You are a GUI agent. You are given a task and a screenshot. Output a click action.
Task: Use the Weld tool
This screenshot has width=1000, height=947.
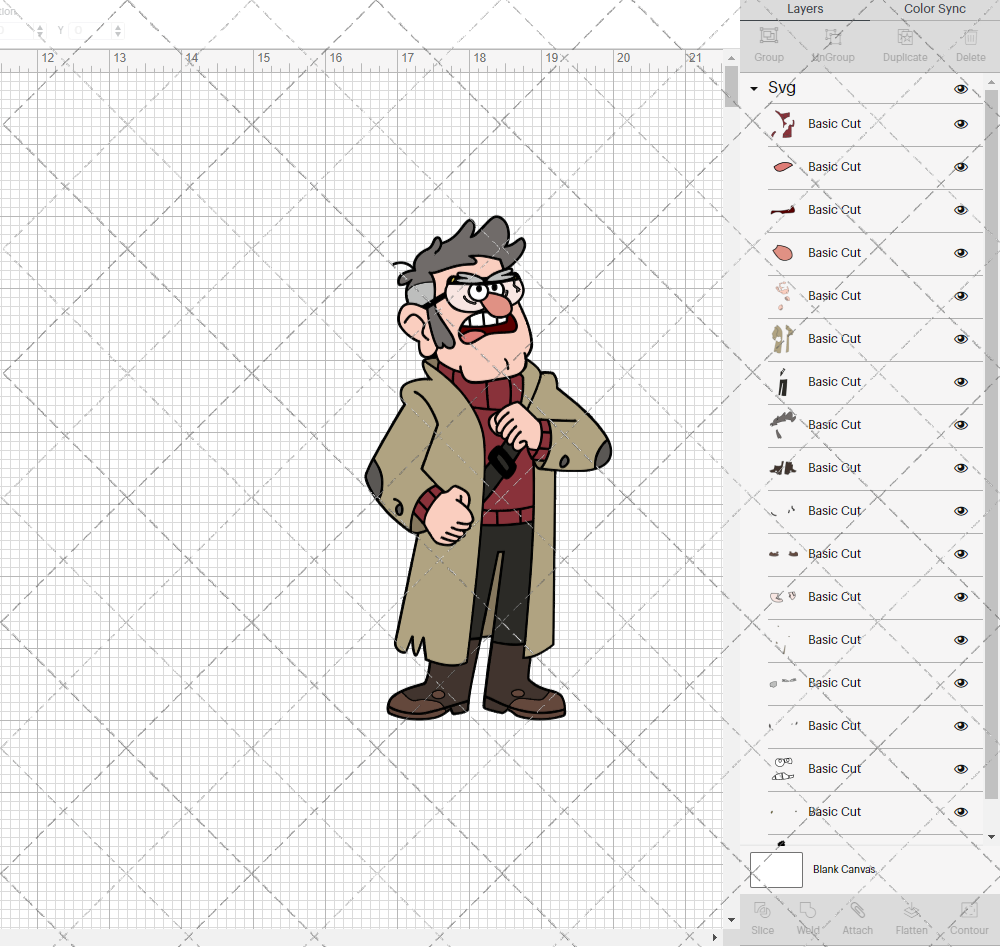pos(807,909)
